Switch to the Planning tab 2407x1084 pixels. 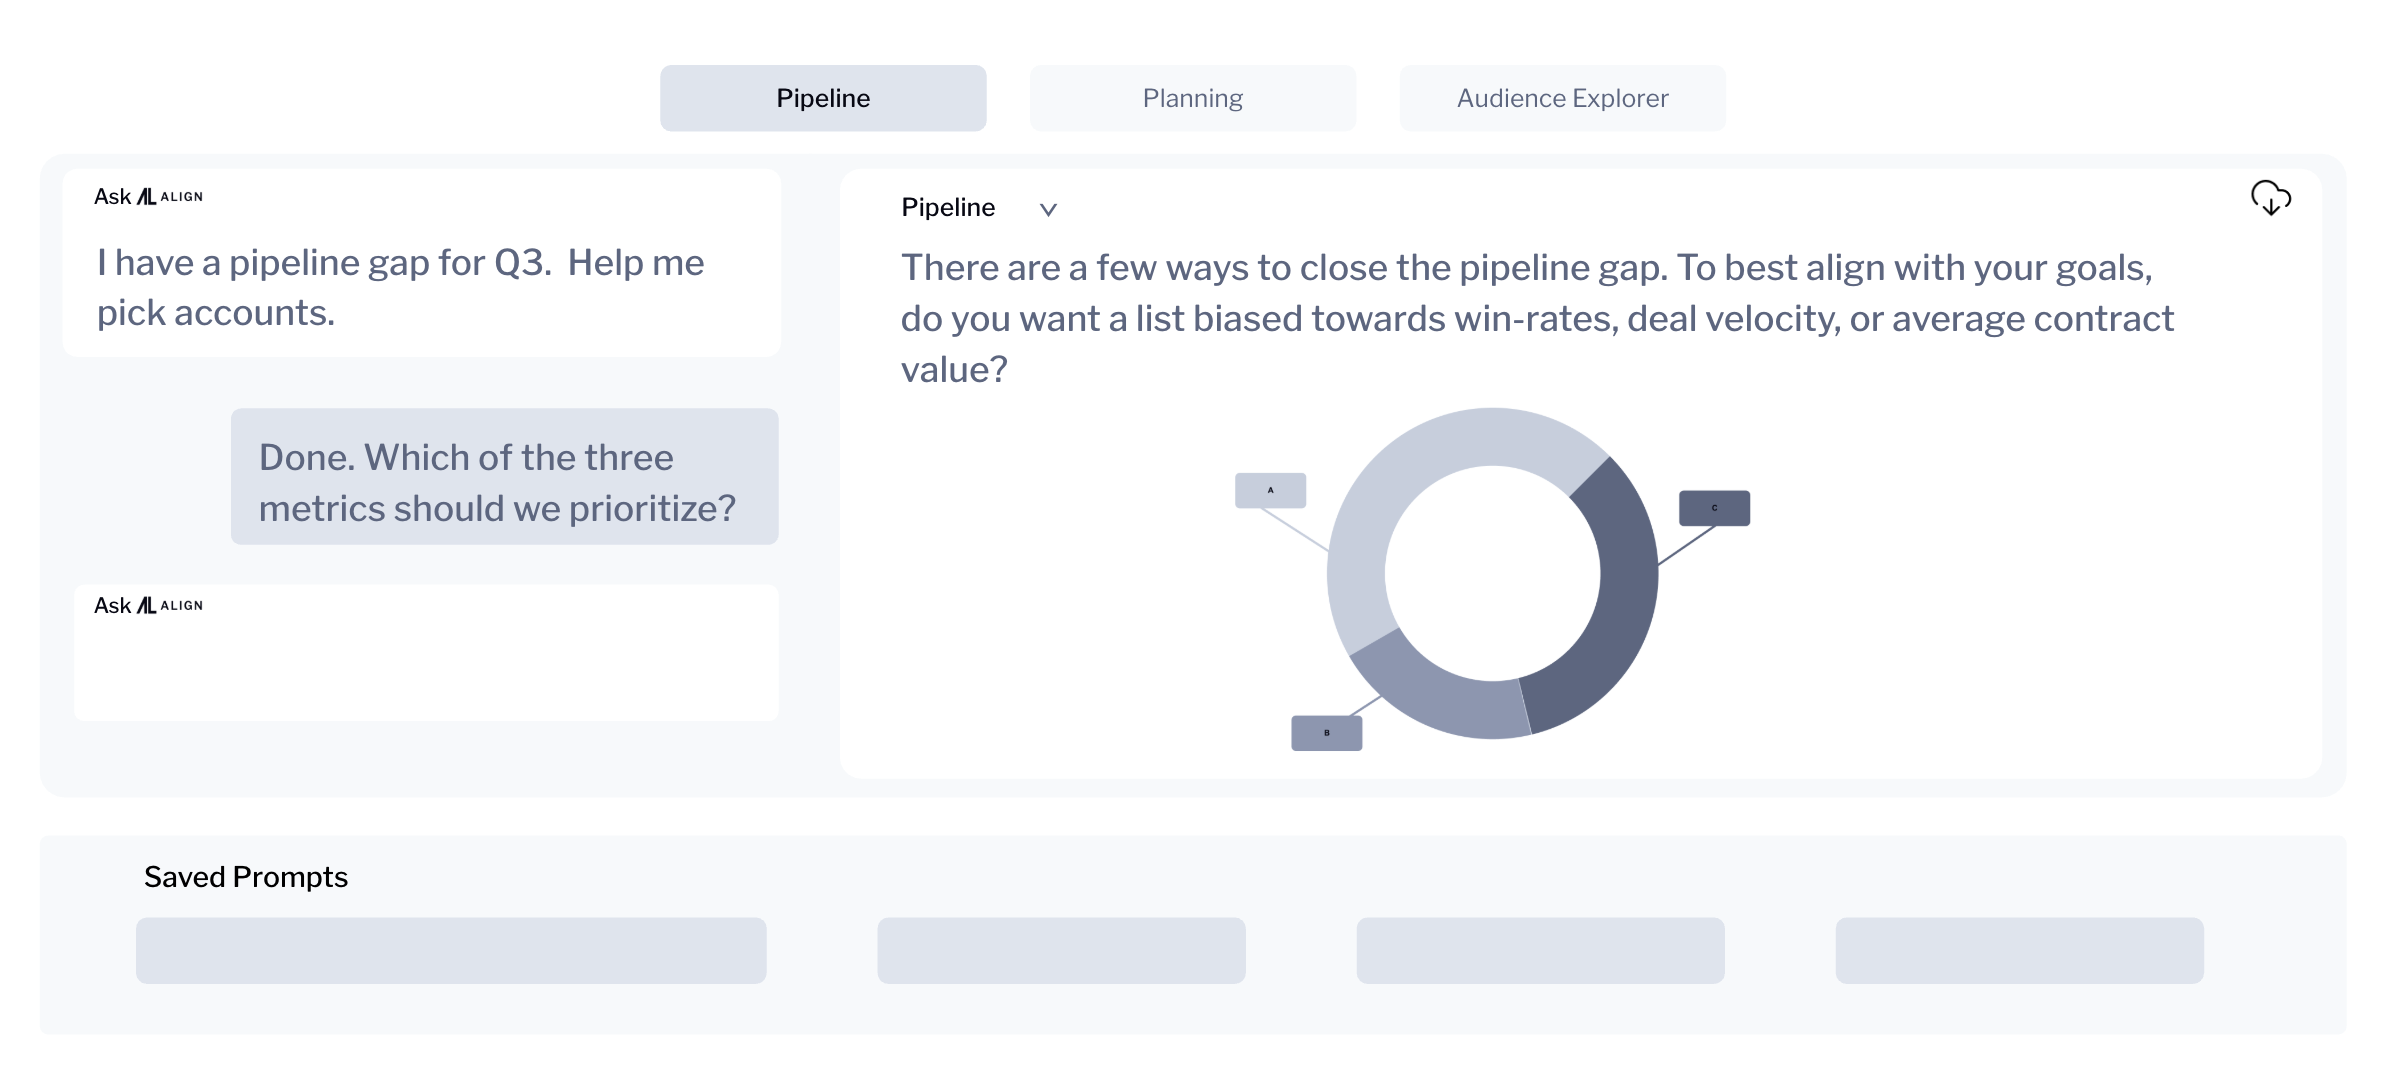1192,97
